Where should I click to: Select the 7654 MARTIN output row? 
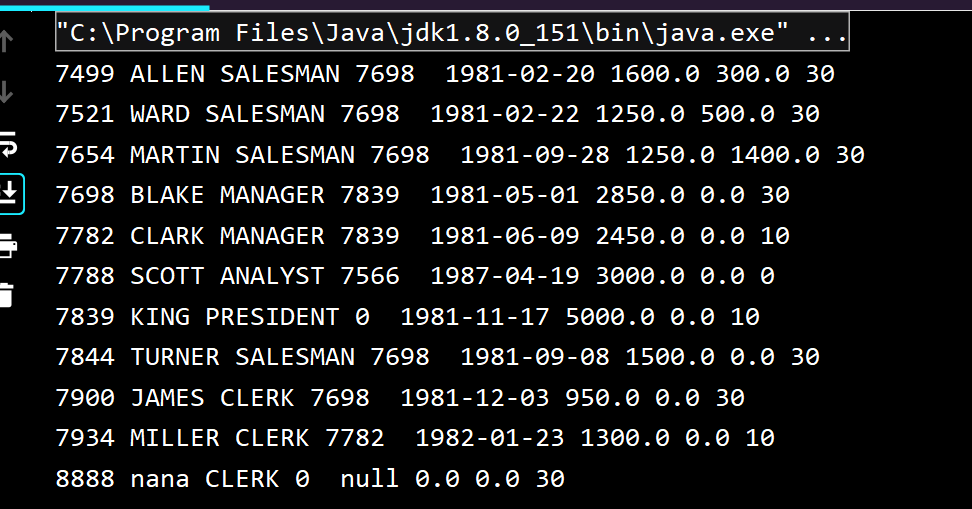click(460, 155)
